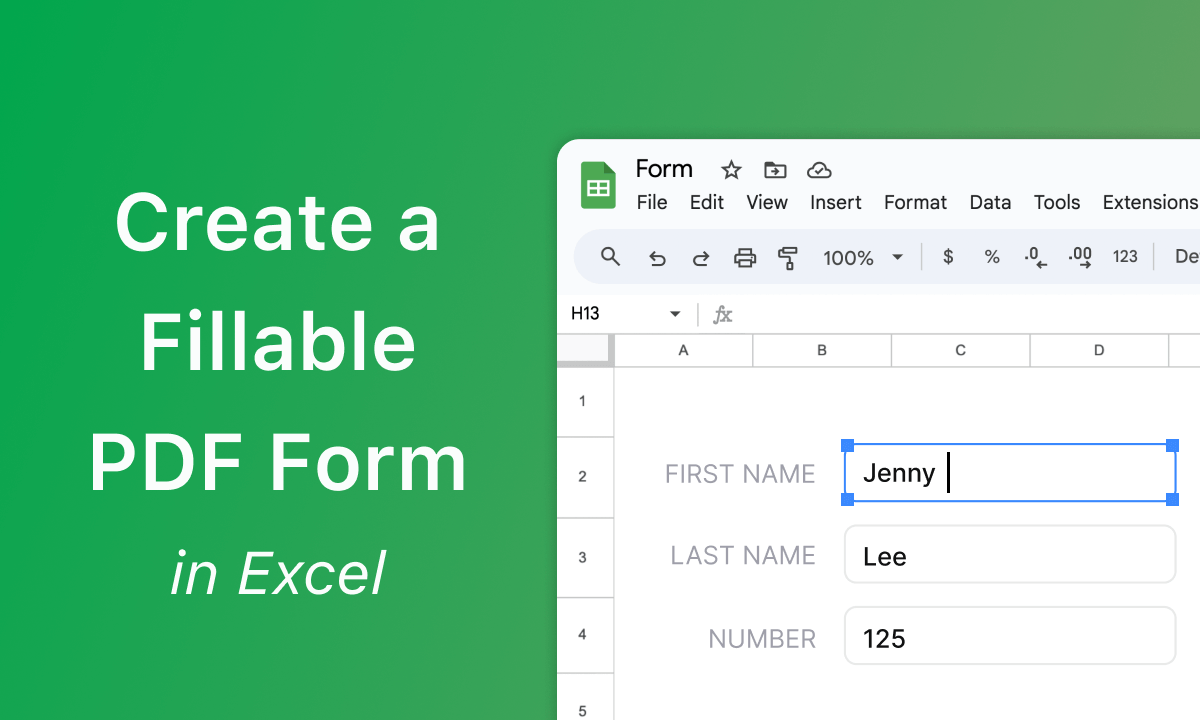
Task: Click the redo arrow icon
Action: (x=701, y=258)
